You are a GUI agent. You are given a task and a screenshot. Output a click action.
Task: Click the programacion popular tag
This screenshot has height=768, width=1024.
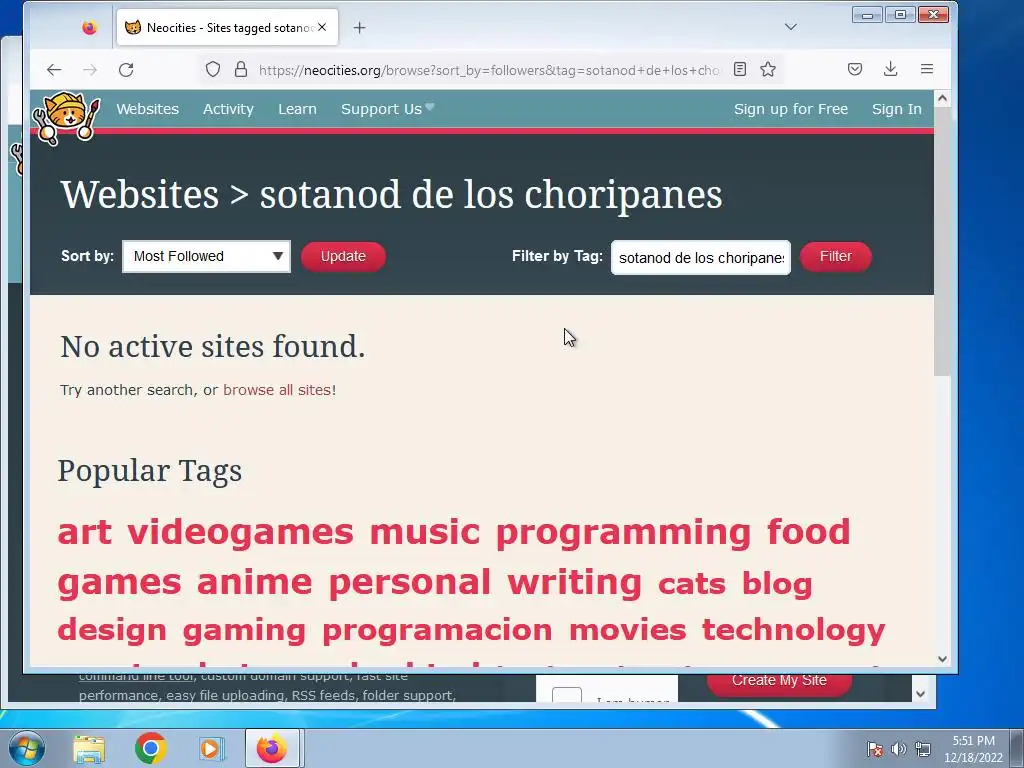[437, 630]
